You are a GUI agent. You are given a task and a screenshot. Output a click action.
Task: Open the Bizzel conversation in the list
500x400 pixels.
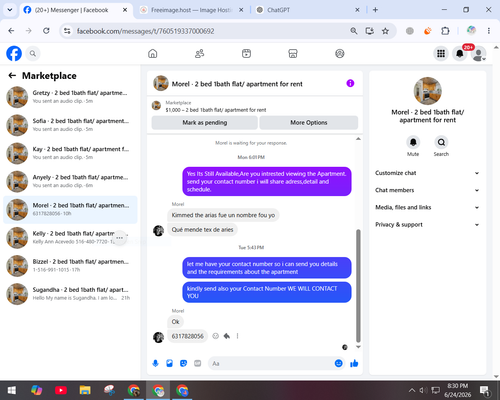pos(70,266)
